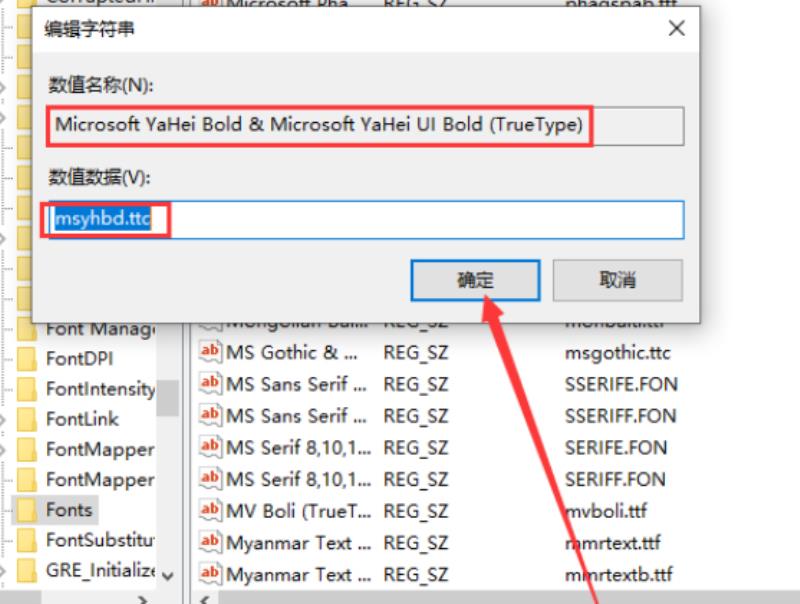Open the FontIntensityCorrection registry key

coord(101,389)
